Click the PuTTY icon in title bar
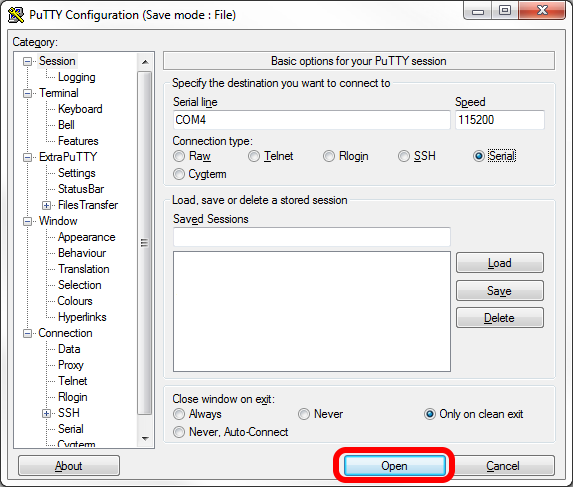Screen dimensions: 573x487 tap(16, 15)
